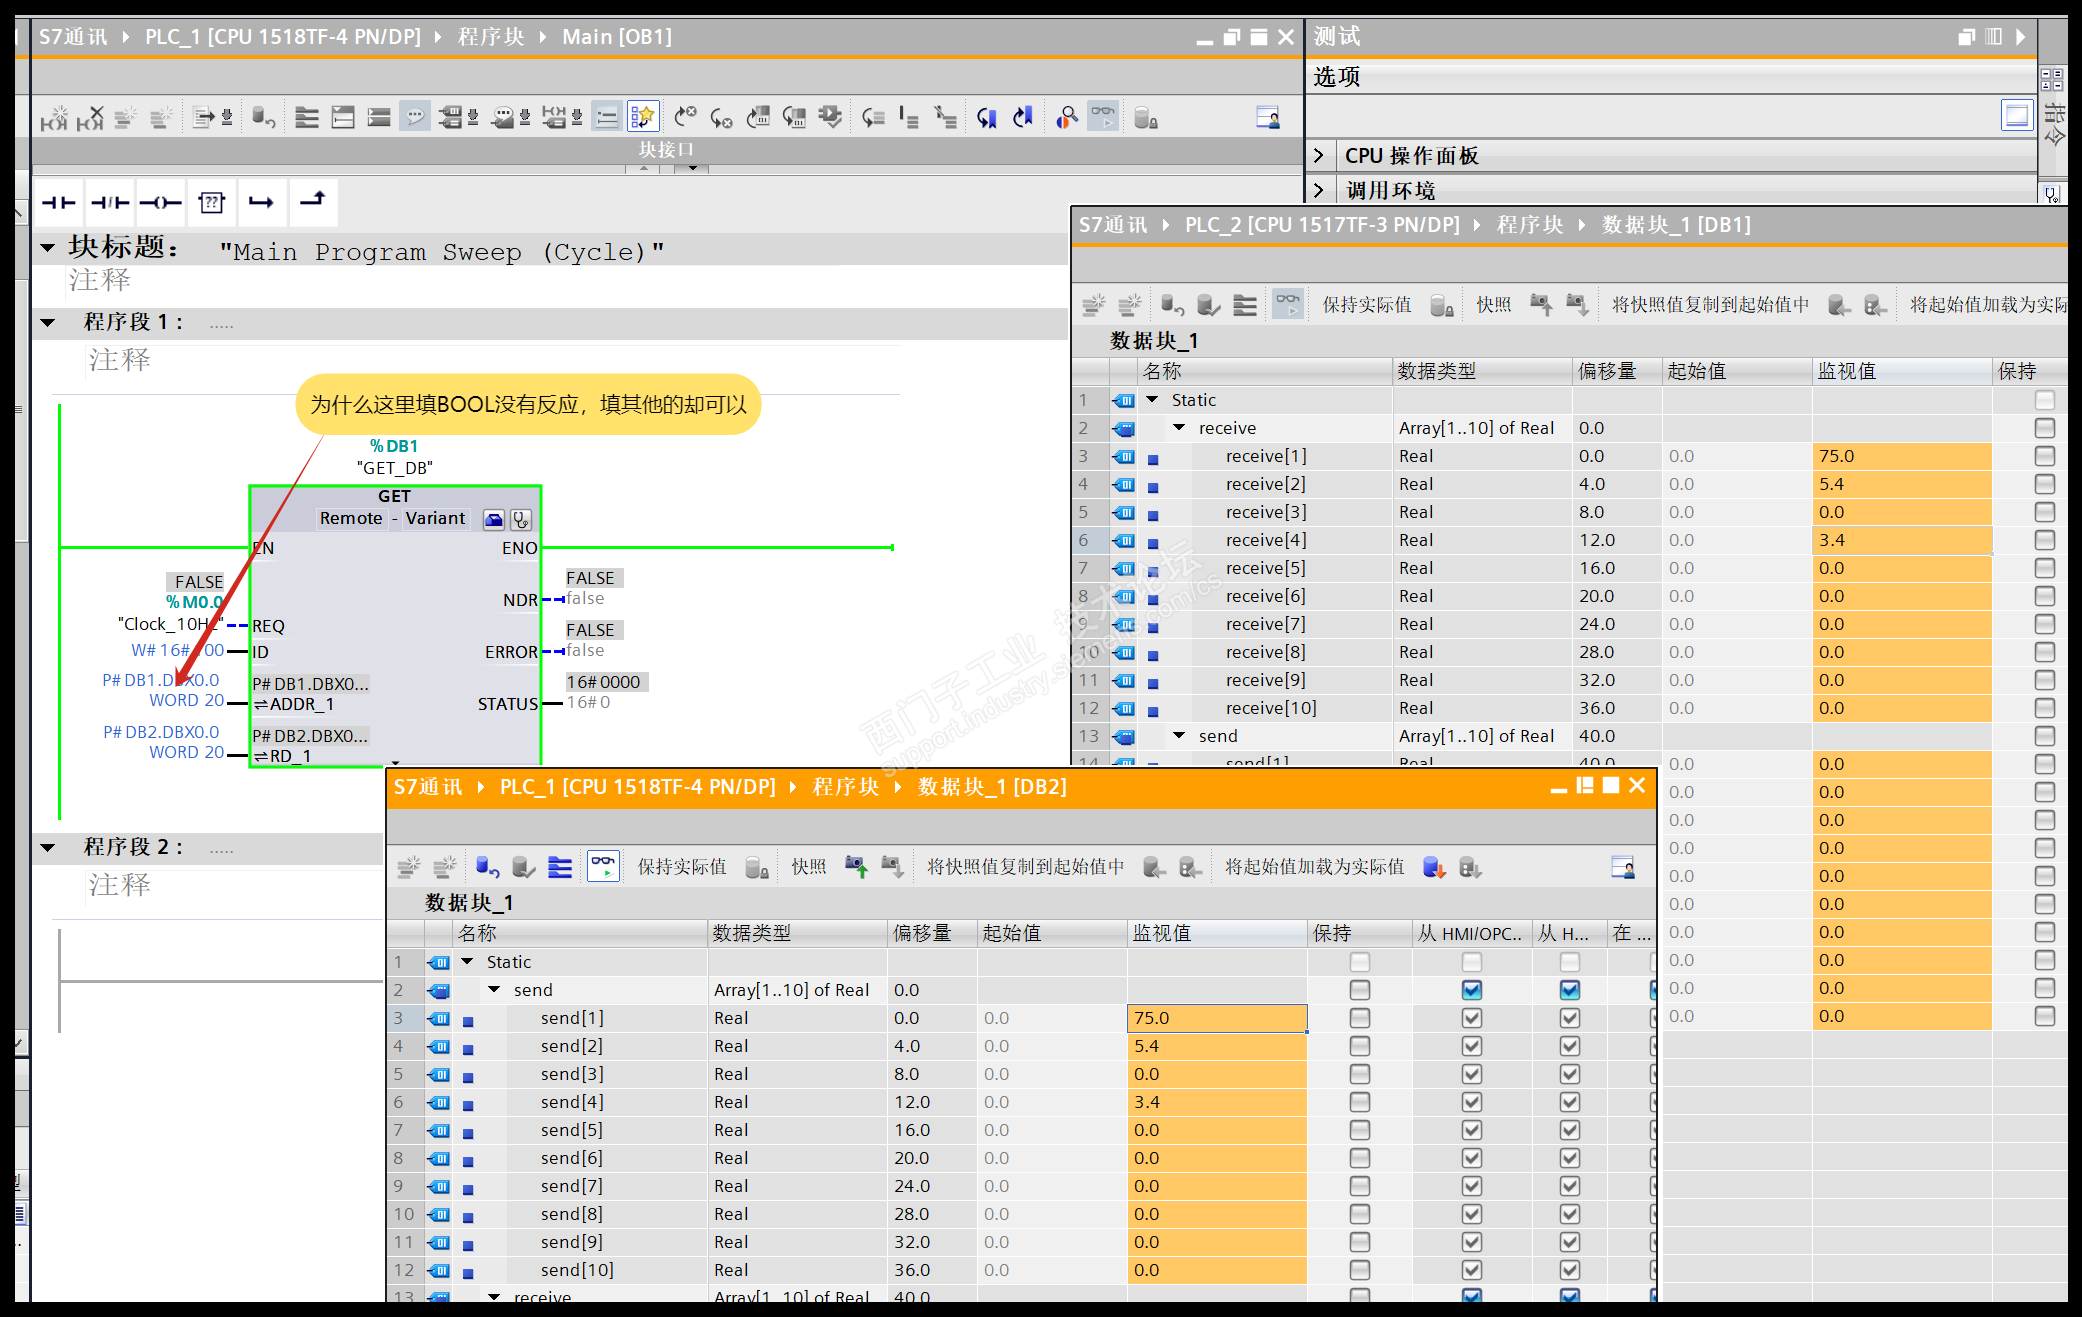Viewport: 2082px width, 1317px height.
Task: Click the open branch icon
Action: point(262,203)
